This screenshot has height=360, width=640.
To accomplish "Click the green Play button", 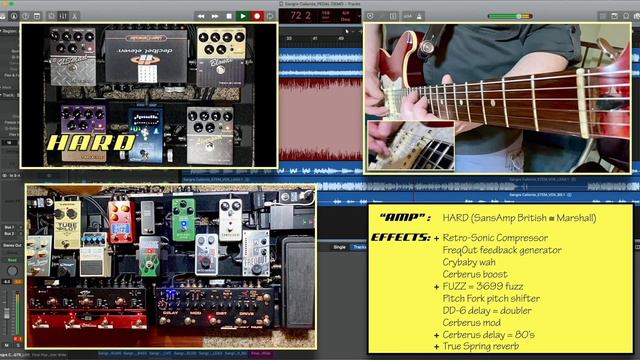I will 243,16.
